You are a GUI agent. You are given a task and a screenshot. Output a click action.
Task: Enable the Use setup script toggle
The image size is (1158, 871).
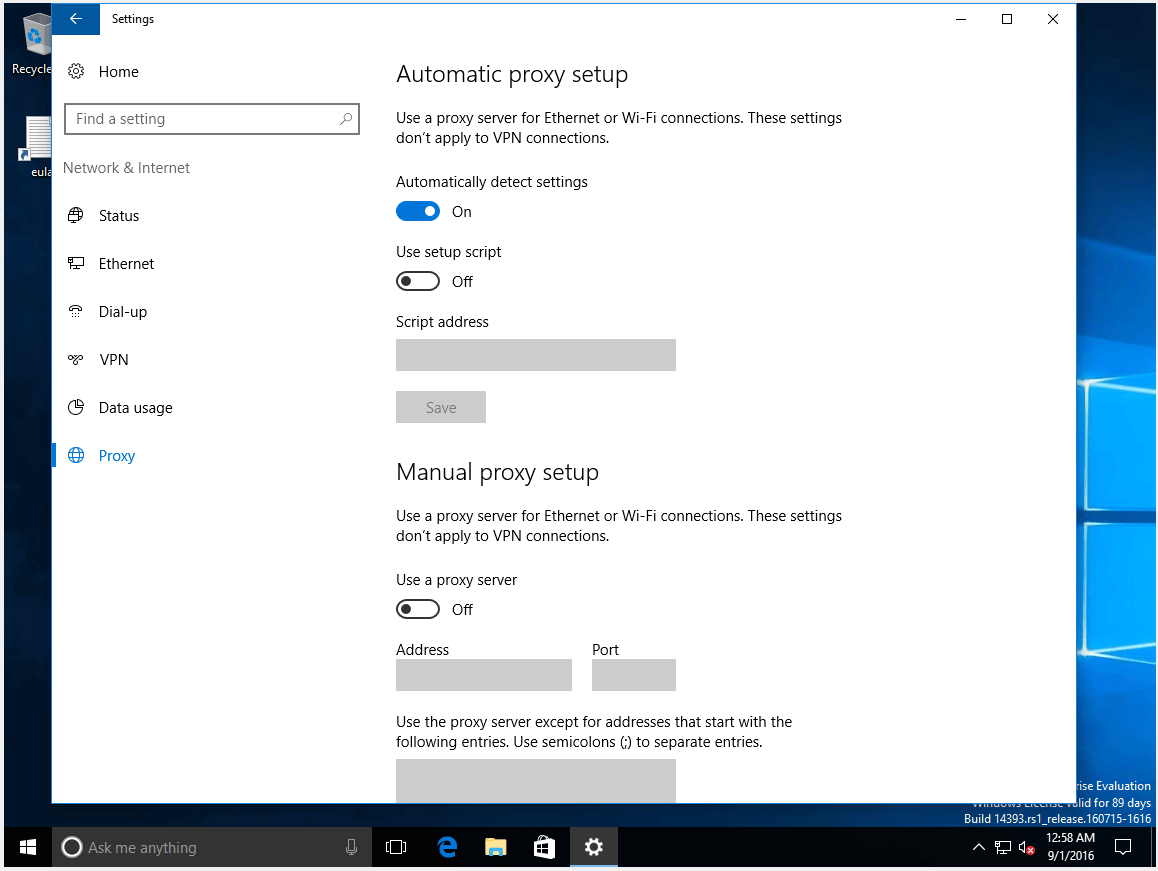point(418,282)
